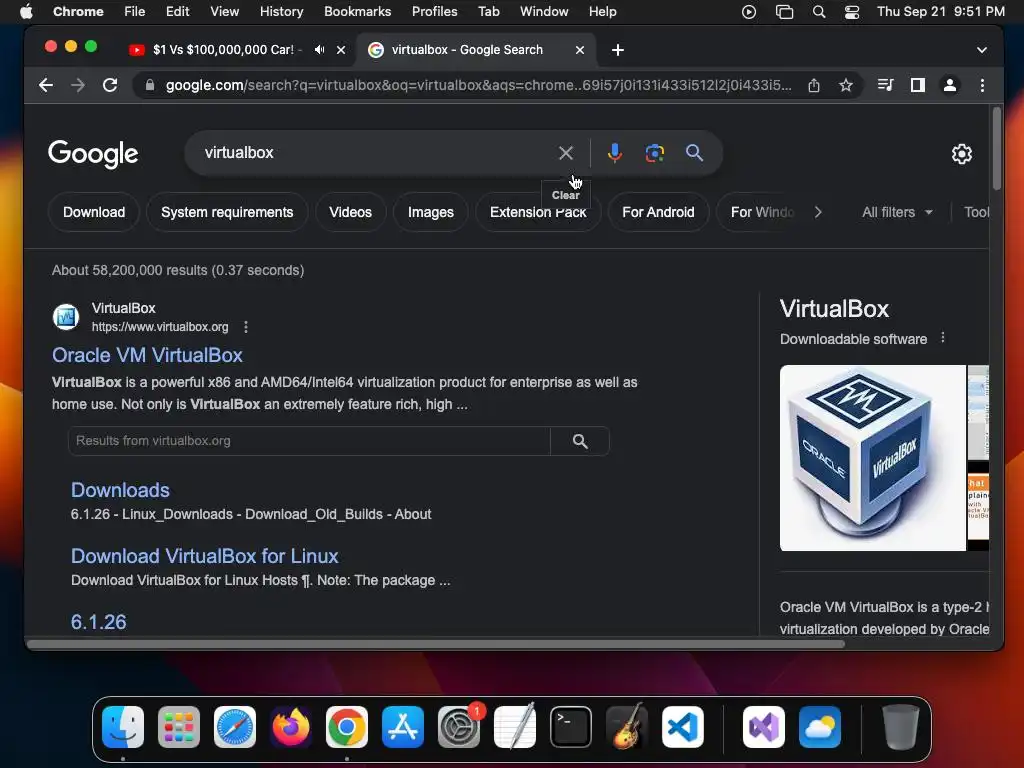Switch to Videos results
The image size is (1024, 768).
pos(350,212)
